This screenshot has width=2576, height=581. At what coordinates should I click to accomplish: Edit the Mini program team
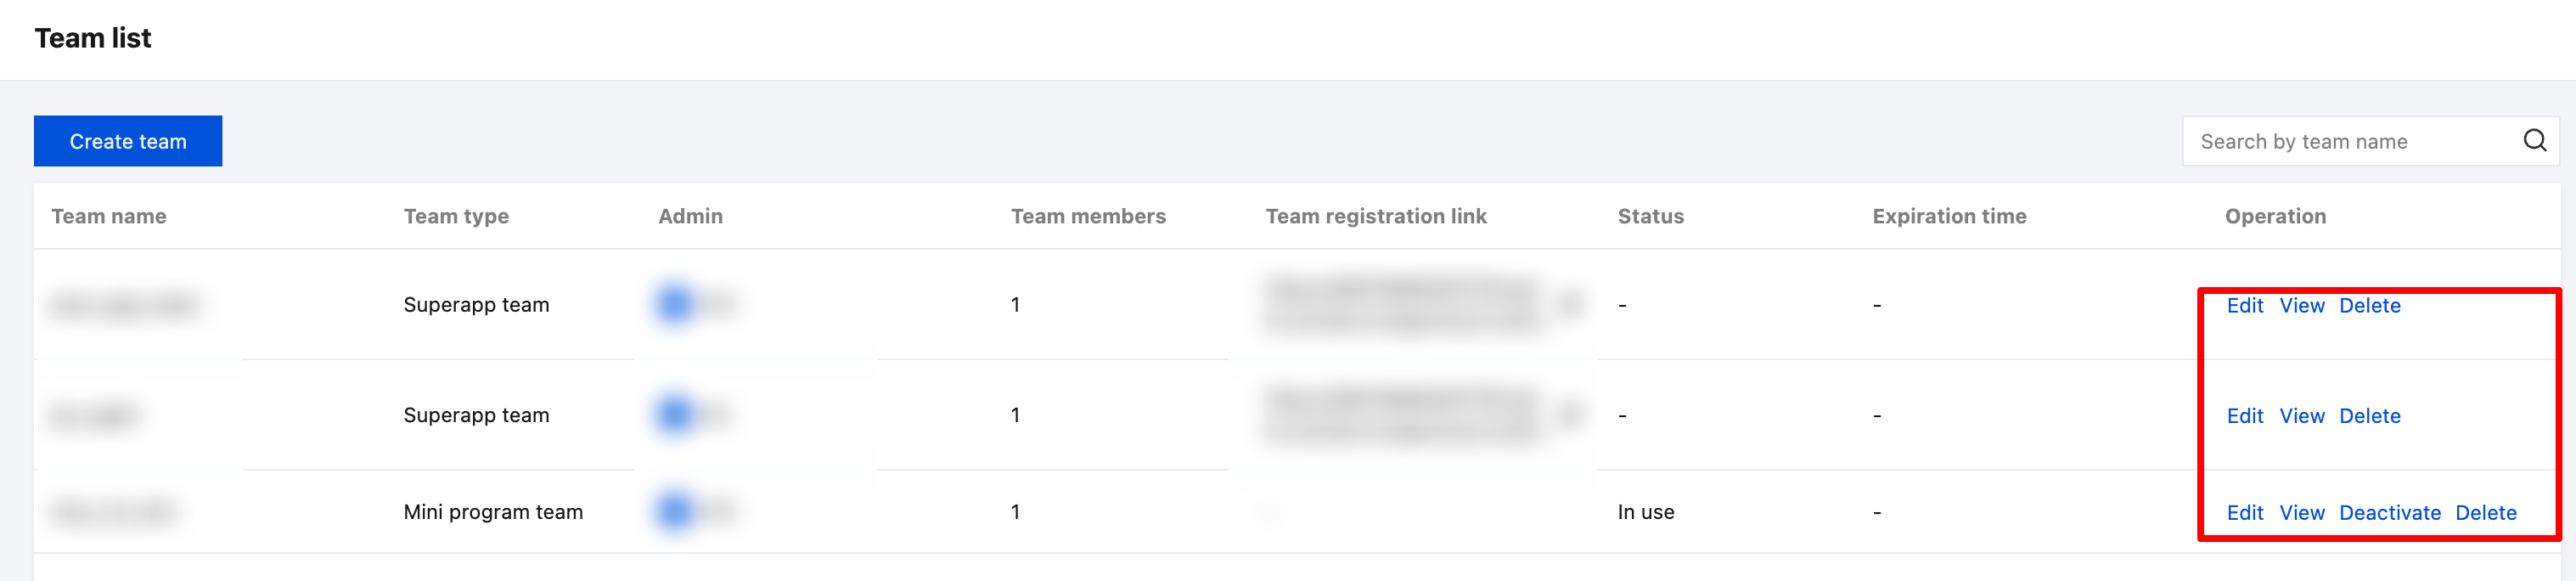[2244, 513]
